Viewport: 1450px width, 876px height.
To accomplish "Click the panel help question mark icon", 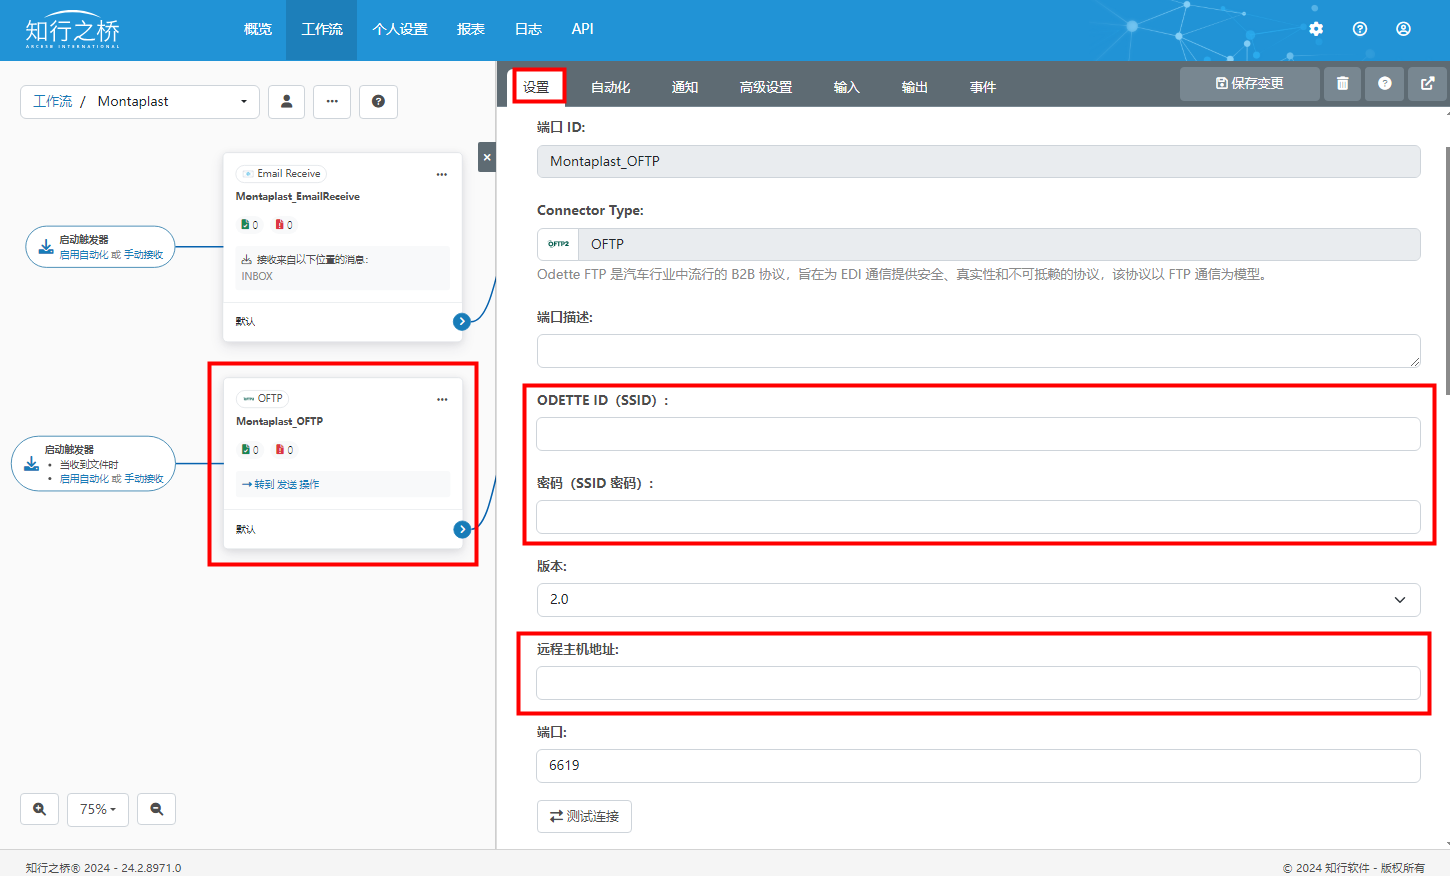I will click(1385, 84).
